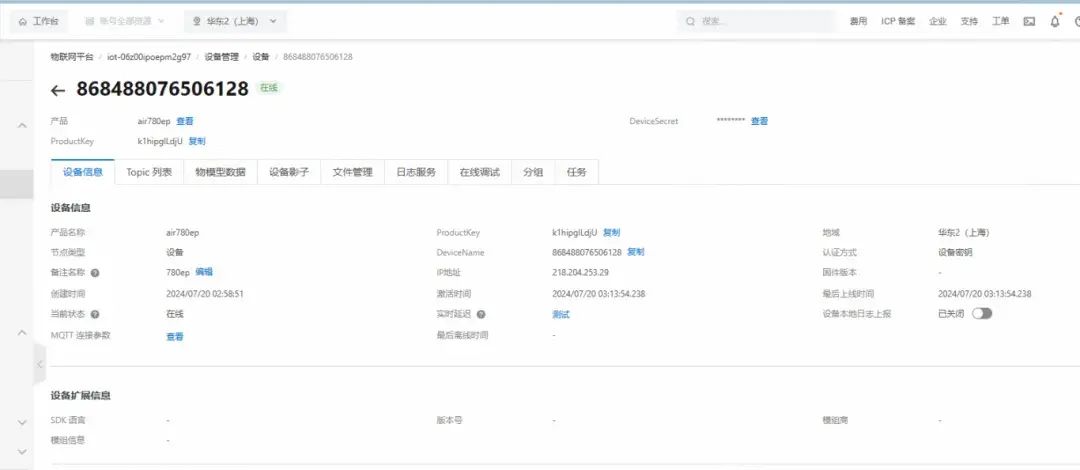This screenshot has width=1080, height=470.
Task: Click the 设备扩展信息 section heading
Action: click(81, 396)
